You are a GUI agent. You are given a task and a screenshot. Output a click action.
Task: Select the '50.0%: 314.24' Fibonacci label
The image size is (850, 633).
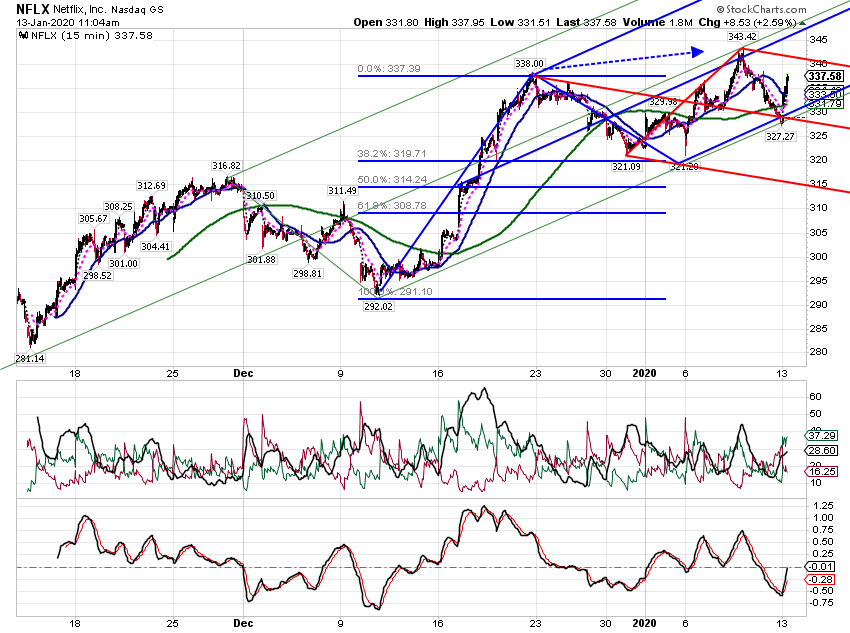pyautogui.click(x=392, y=180)
